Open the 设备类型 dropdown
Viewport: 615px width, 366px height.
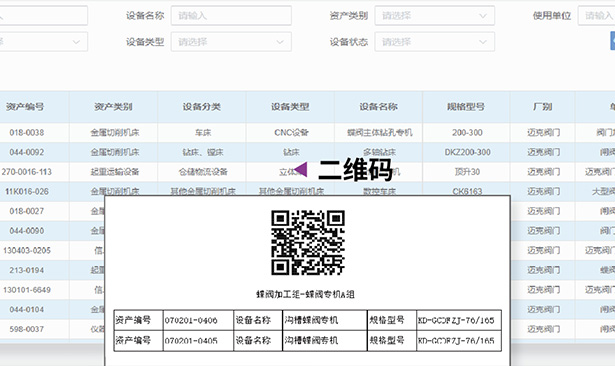[x=231, y=42]
